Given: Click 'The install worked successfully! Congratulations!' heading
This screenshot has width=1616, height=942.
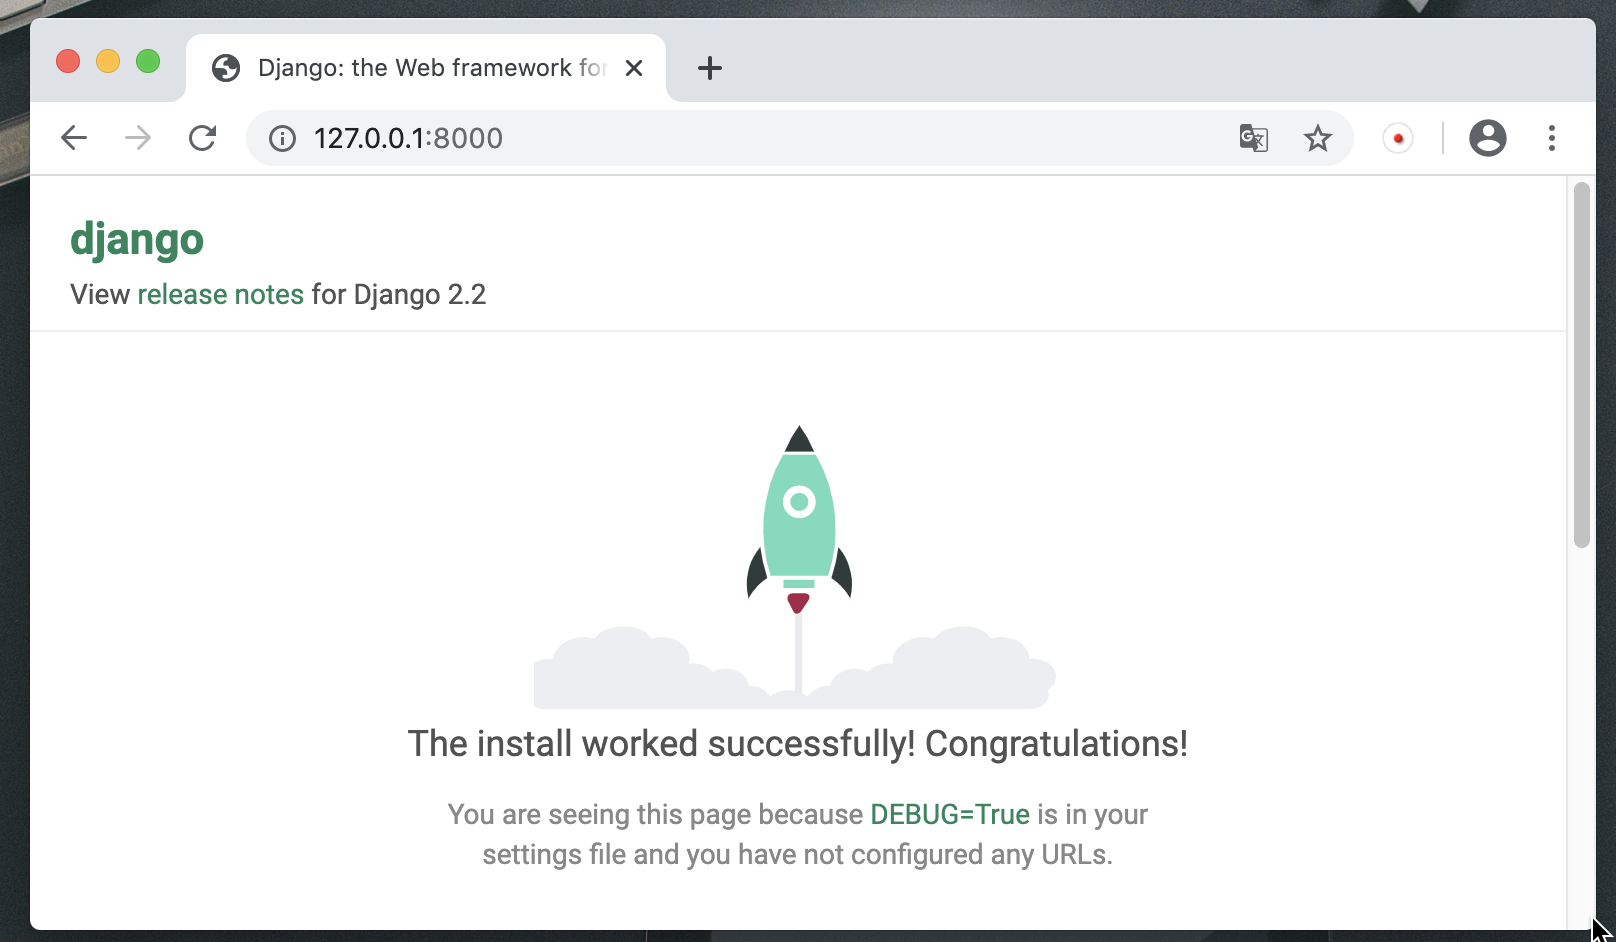Looking at the screenshot, I should point(798,744).
